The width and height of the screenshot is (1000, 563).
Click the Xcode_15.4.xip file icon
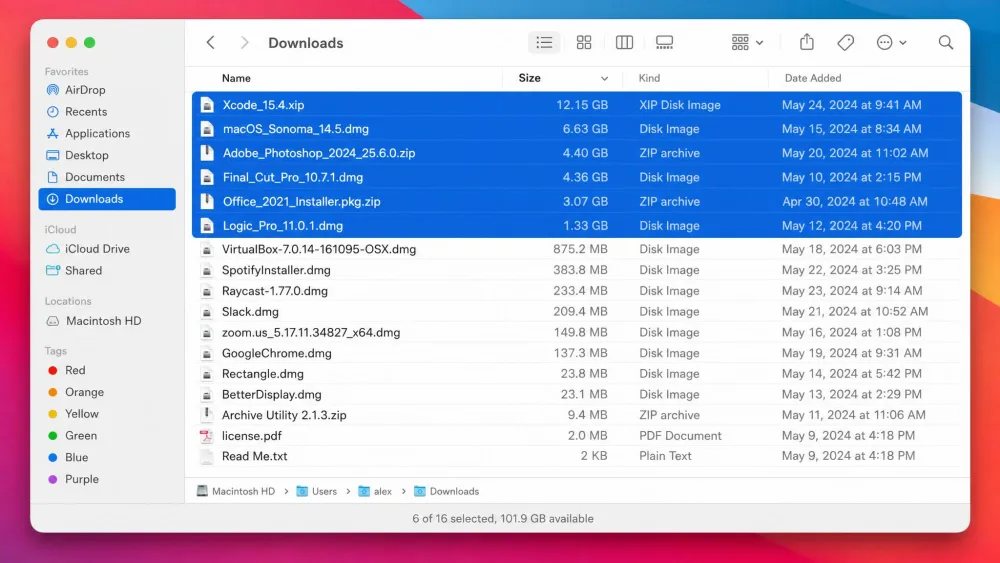207,105
